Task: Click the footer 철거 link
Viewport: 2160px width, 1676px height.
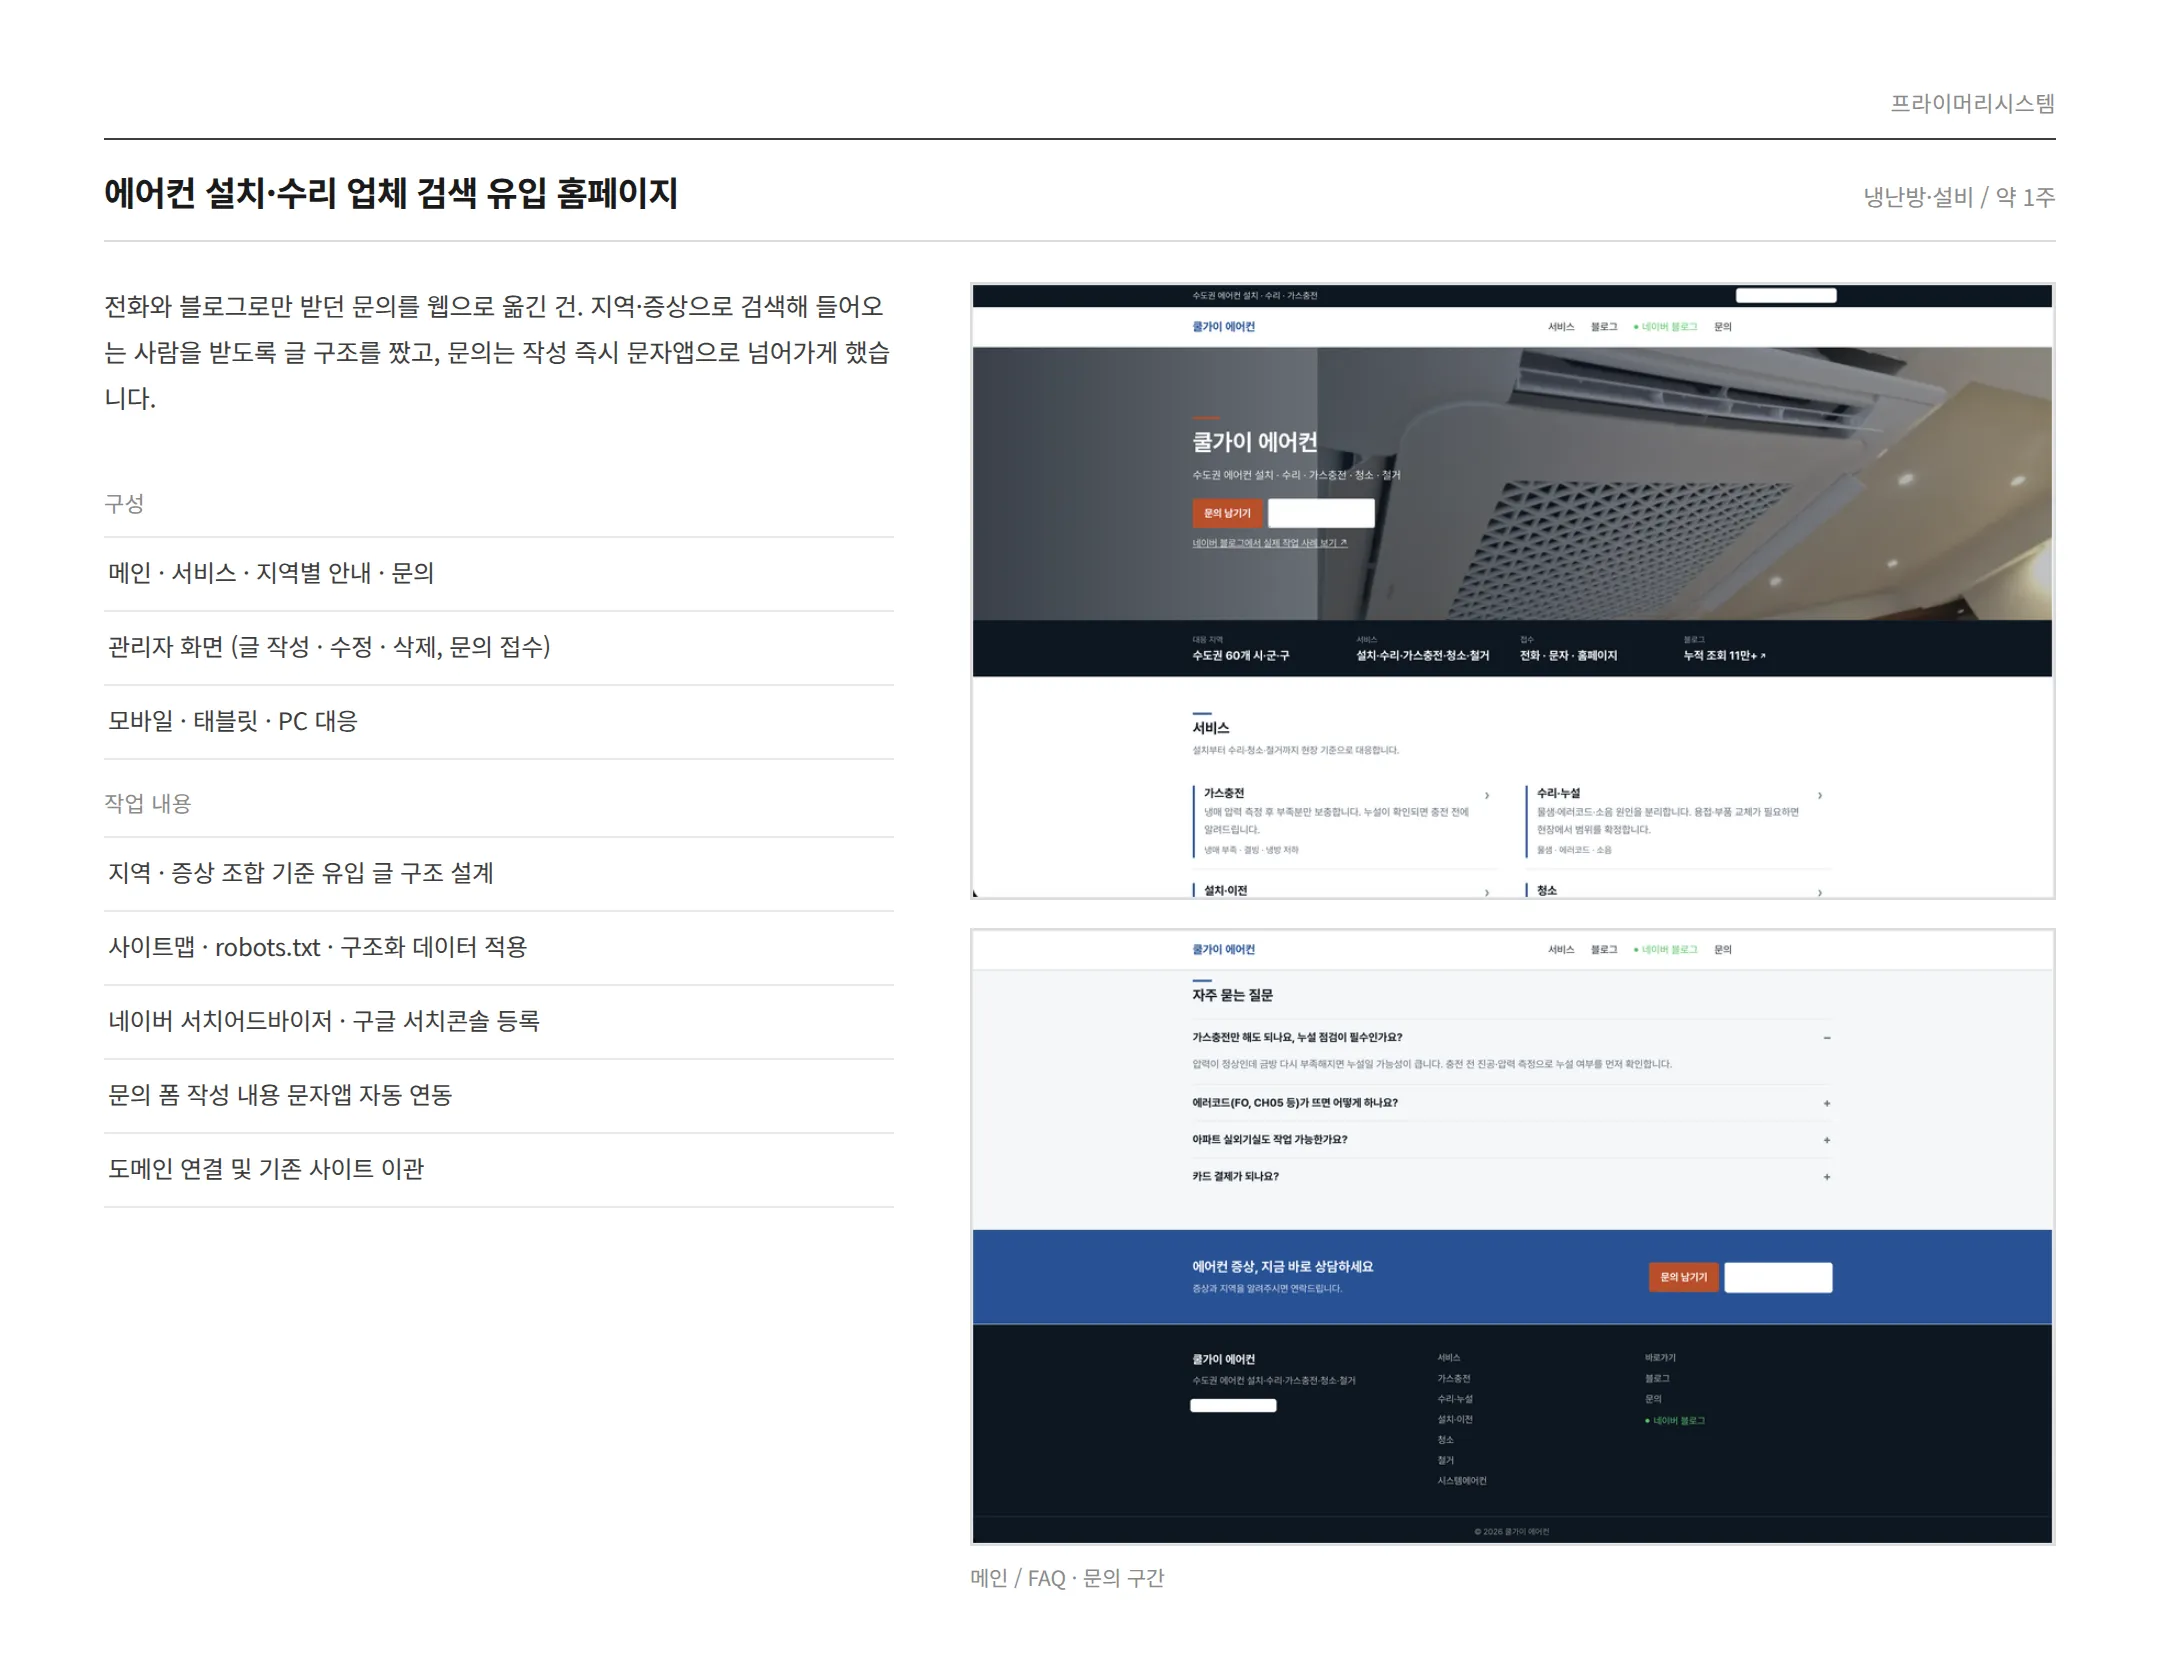Action: [1445, 1461]
